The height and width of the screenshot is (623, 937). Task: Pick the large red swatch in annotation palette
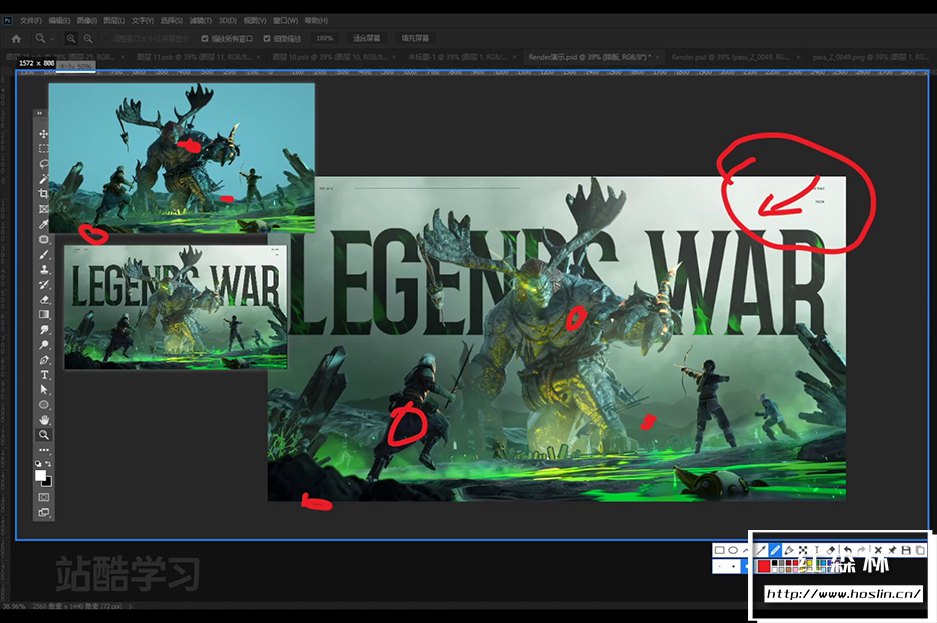763,566
